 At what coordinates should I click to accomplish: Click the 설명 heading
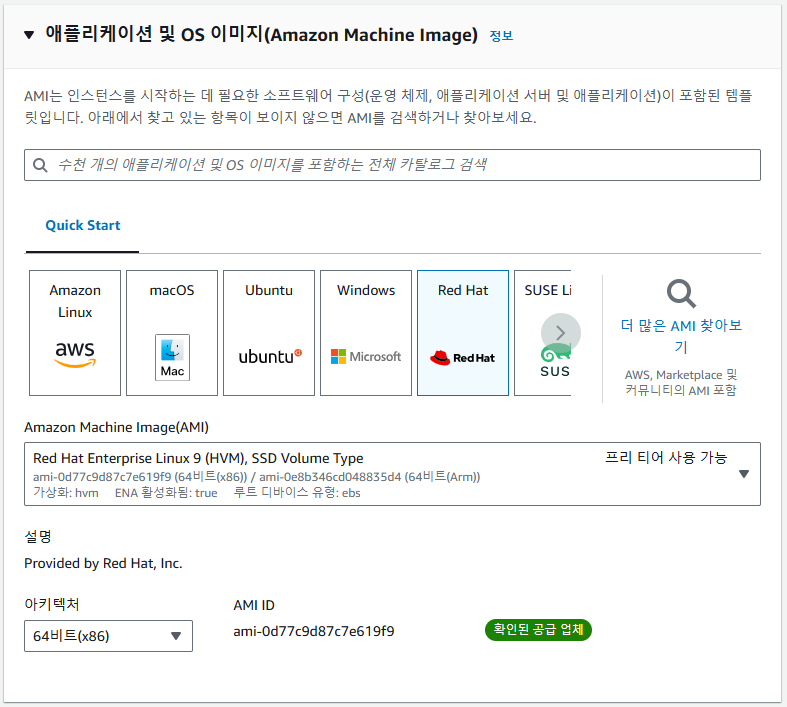(38, 537)
